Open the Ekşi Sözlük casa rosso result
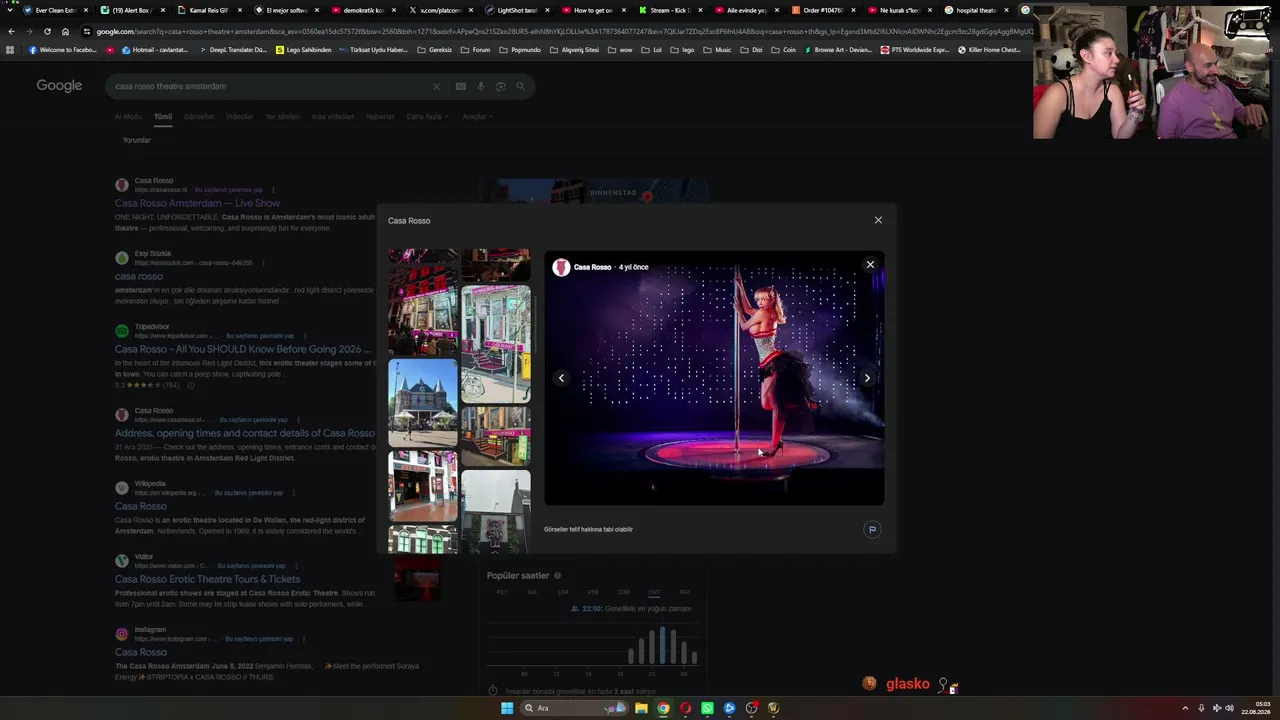This screenshot has width=1280, height=720. [138, 276]
